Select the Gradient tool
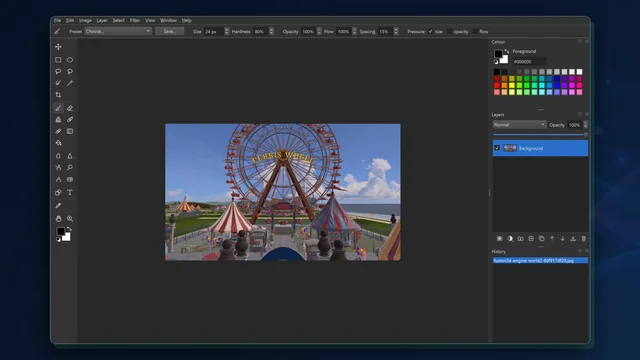640x360 pixels. tap(70, 131)
